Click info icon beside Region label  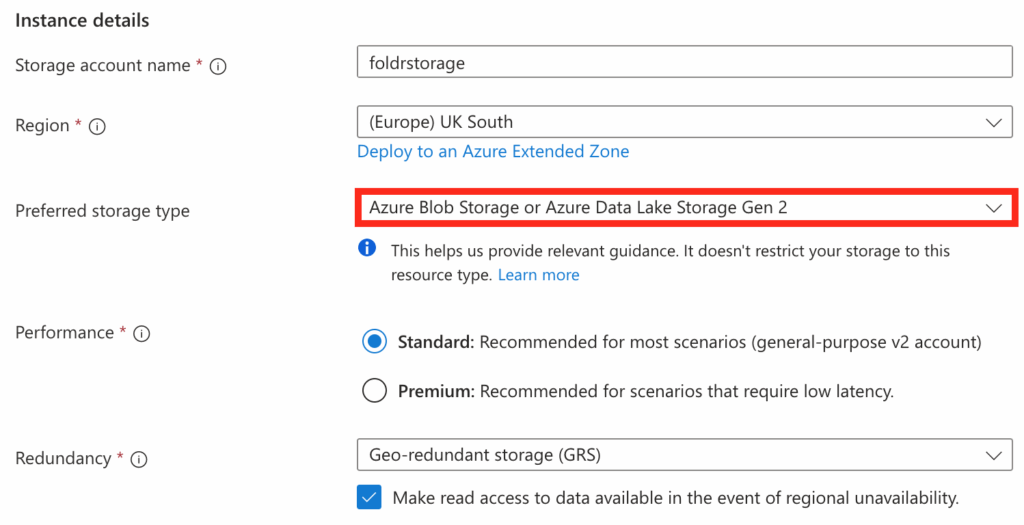(97, 126)
